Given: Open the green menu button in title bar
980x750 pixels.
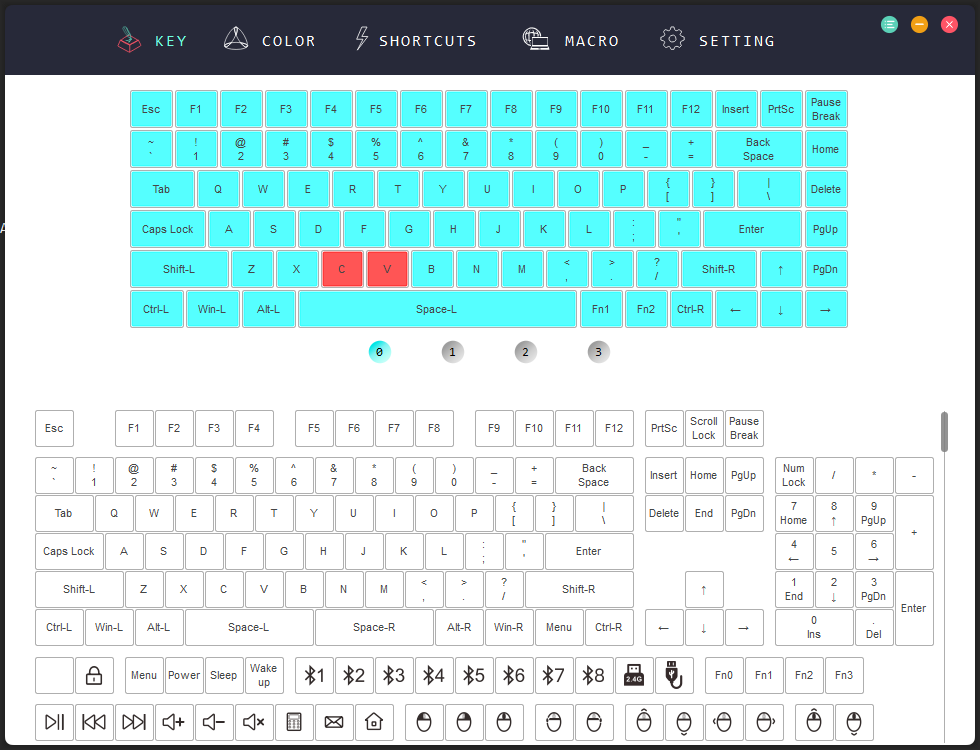Looking at the screenshot, I should (x=889, y=25).
